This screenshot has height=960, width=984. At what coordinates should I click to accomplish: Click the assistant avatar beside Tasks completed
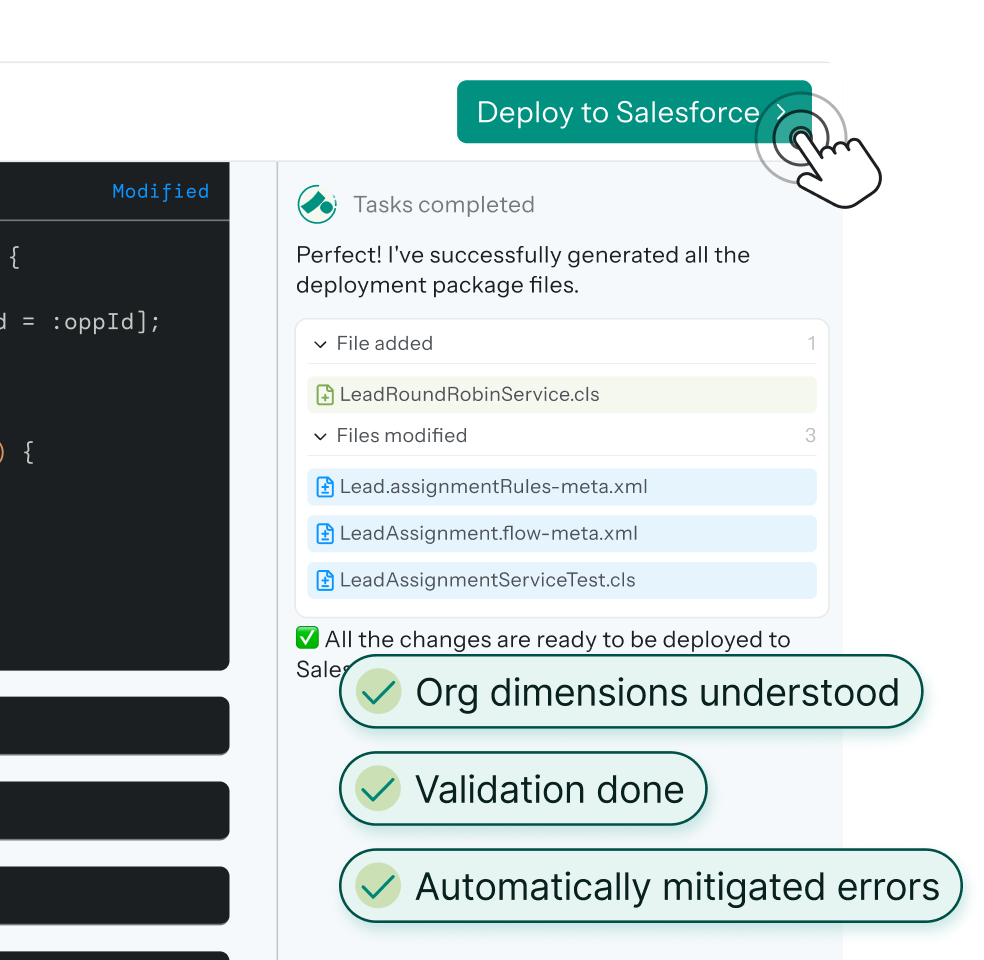click(317, 205)
